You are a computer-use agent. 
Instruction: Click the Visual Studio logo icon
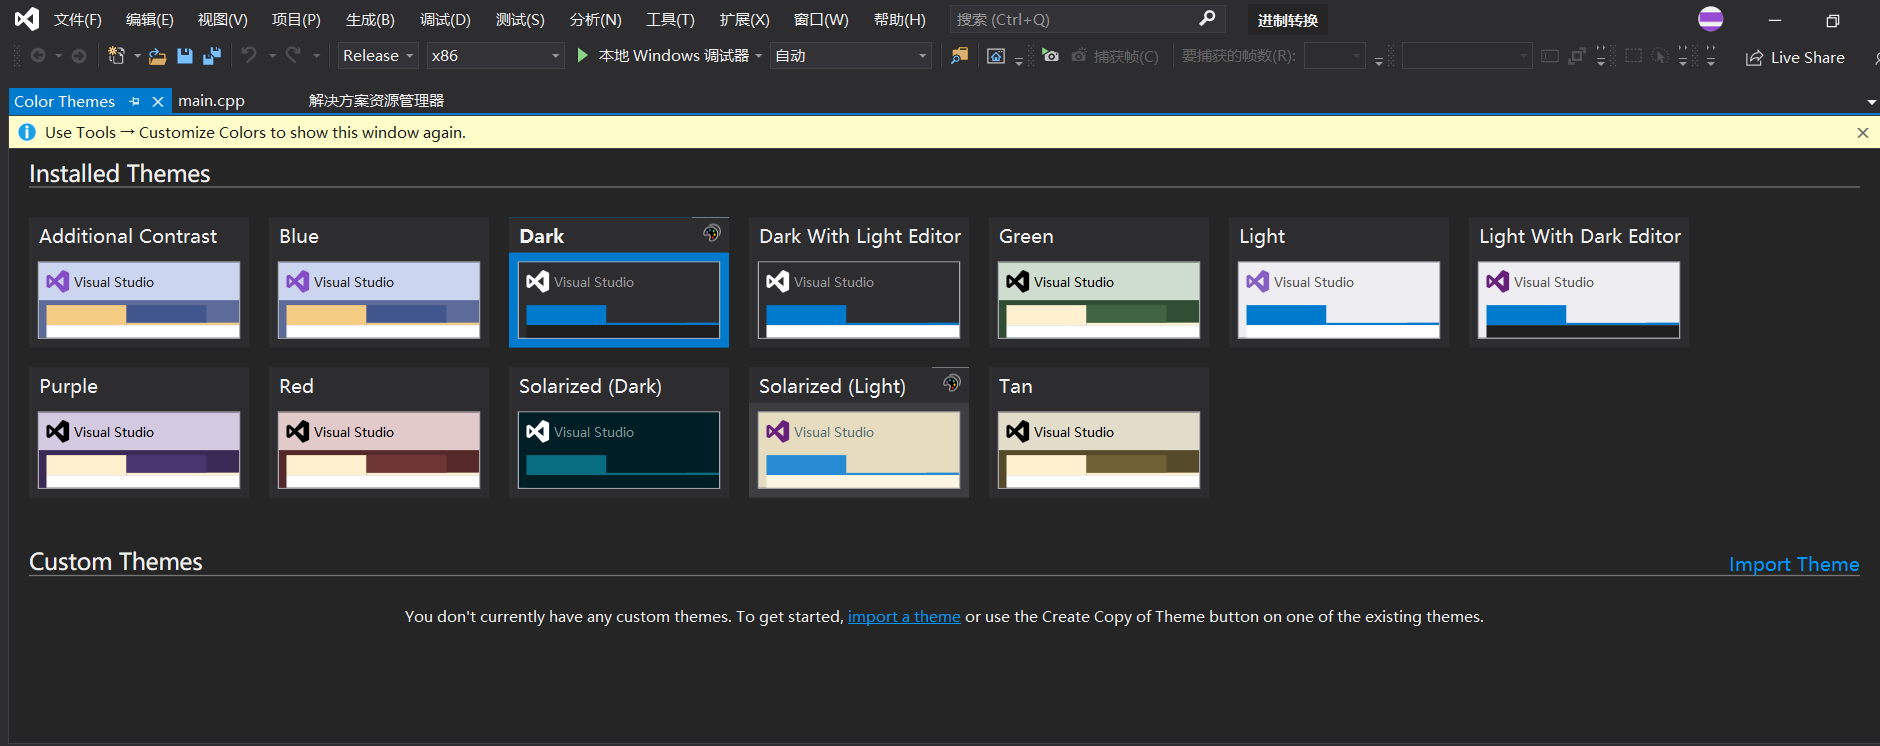pyautogui.click(x=27, y=19)
